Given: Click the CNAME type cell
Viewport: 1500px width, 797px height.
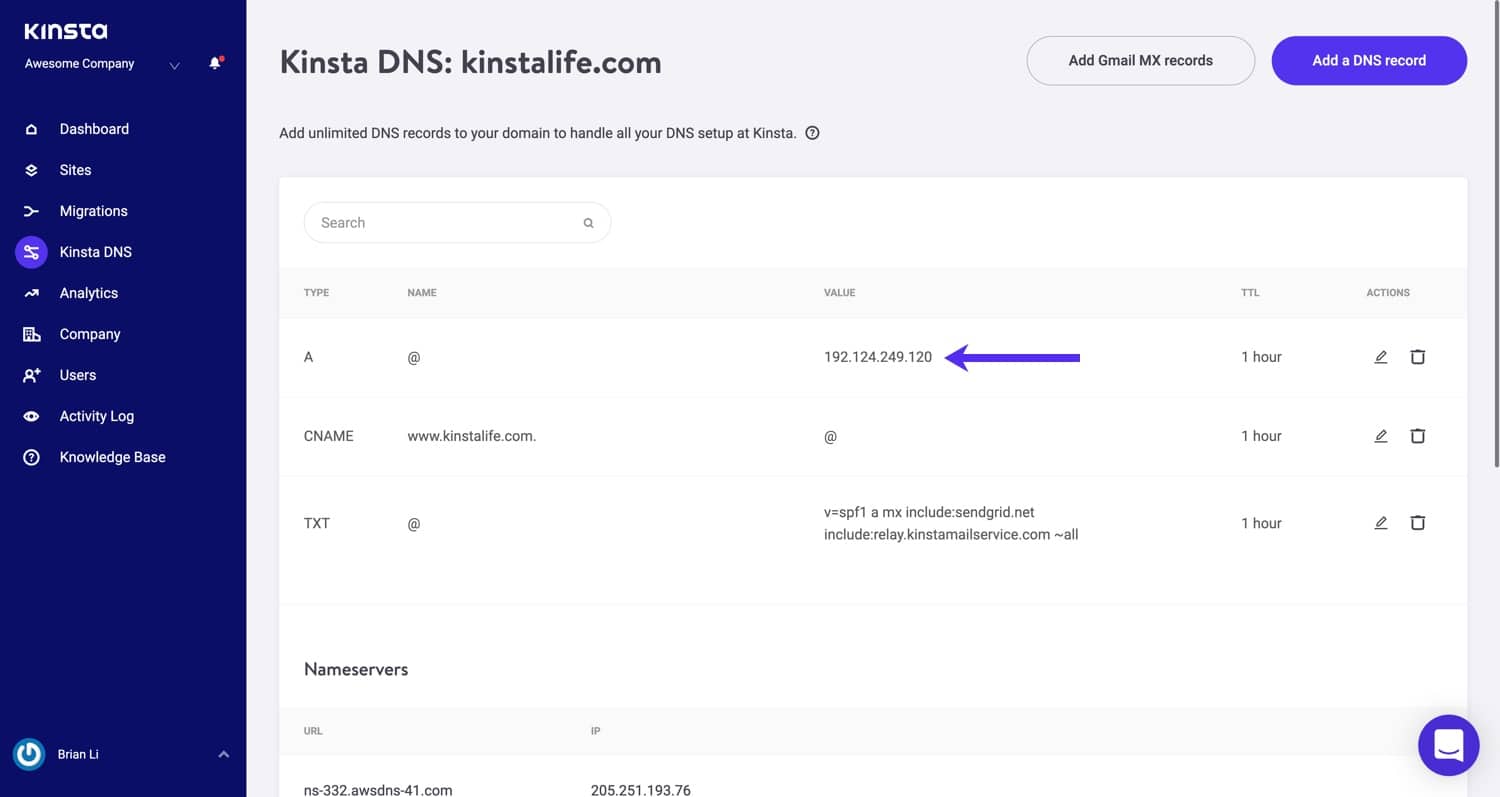Looking at the screenshot, I should (x=329, y=436).
